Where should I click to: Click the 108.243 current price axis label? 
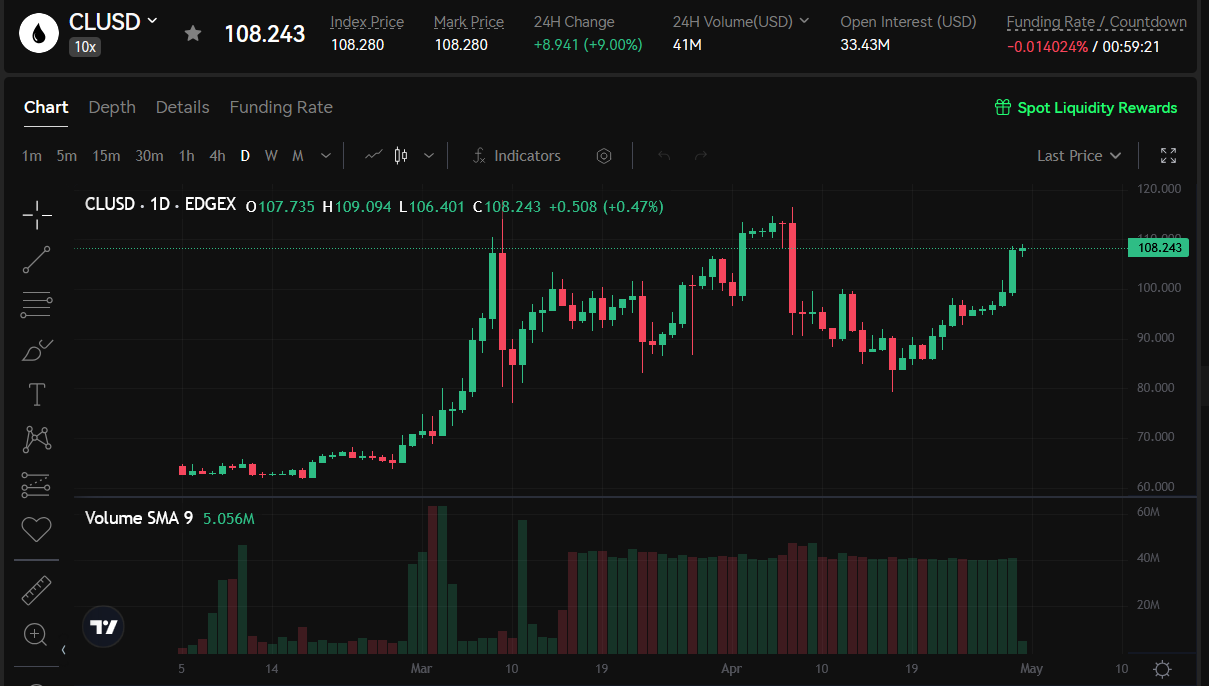(1157, 248)
